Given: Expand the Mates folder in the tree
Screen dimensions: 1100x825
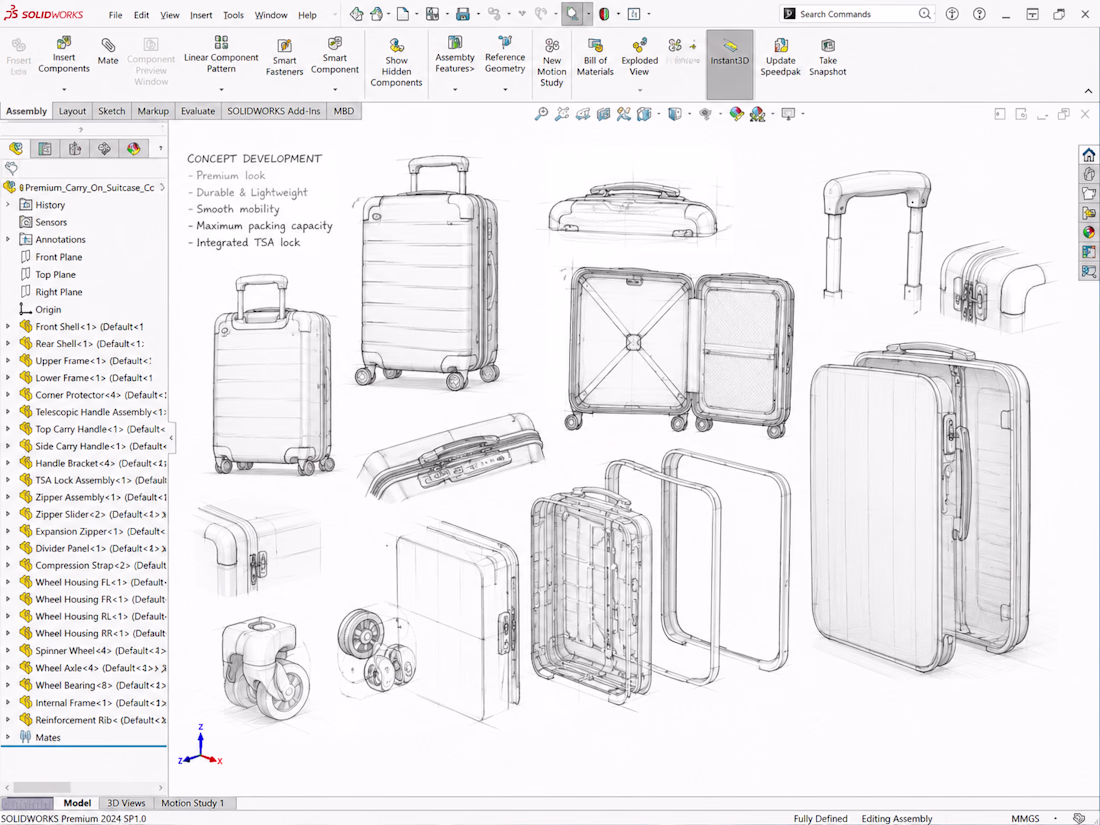Looking at the screenshot, I should click(8, 737).
